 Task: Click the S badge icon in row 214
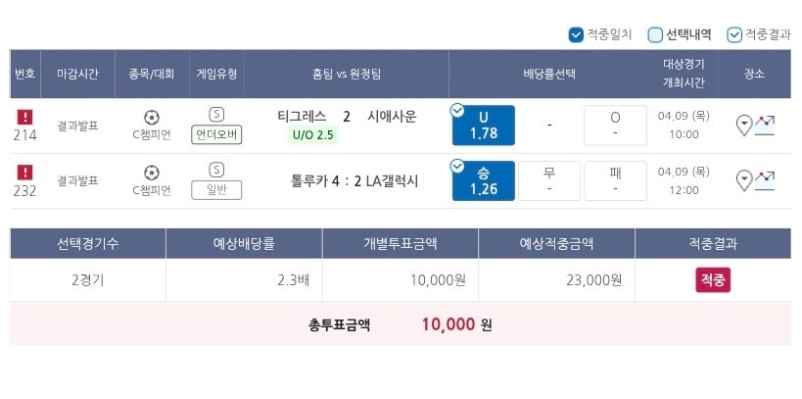pyautogui.click(x=216, y=115)
